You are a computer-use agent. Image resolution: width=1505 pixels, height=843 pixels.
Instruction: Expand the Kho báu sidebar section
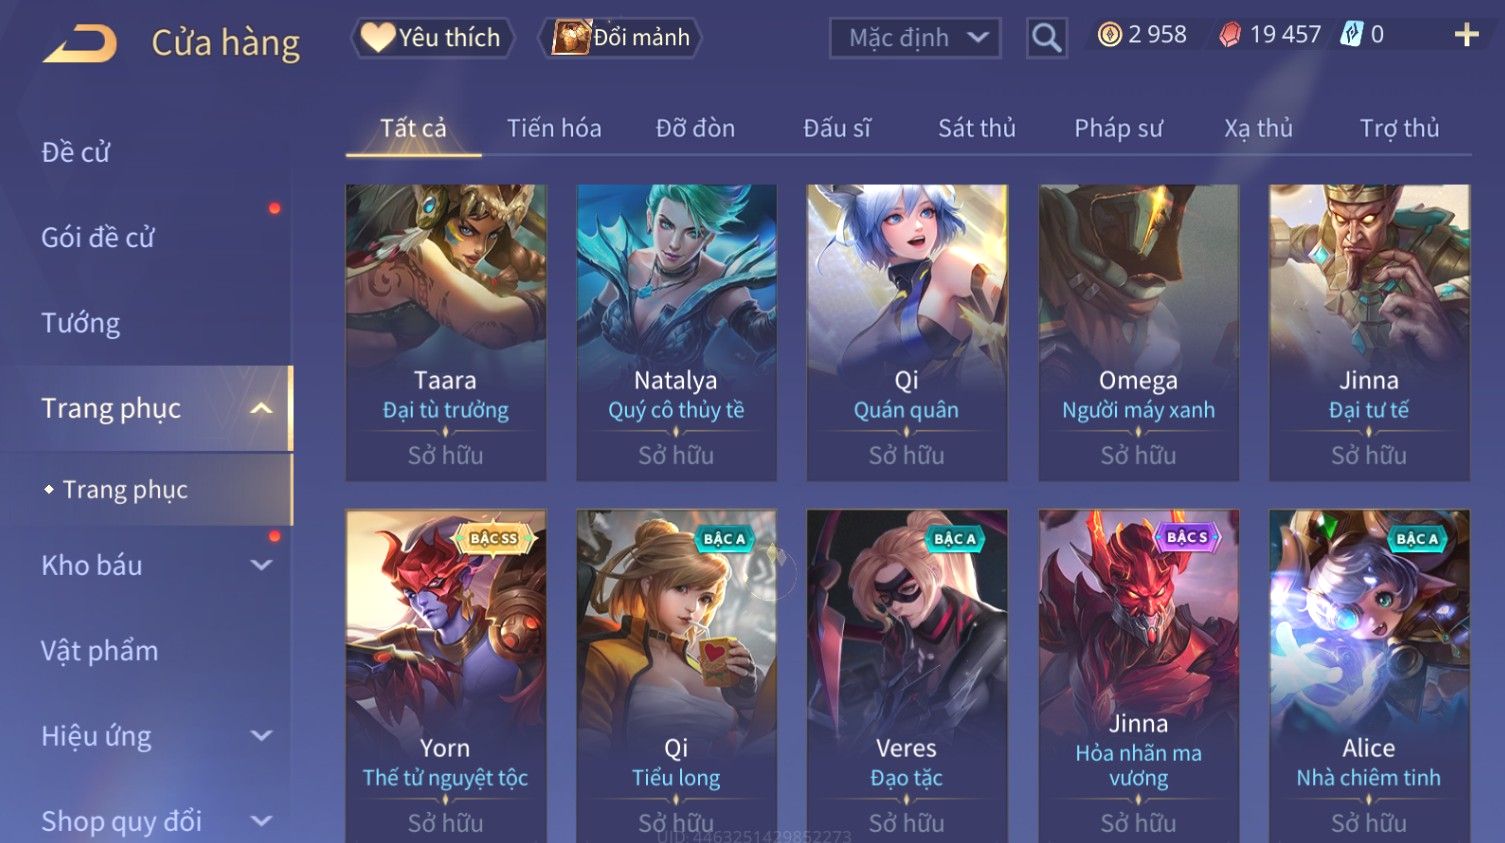click(261, 565)
